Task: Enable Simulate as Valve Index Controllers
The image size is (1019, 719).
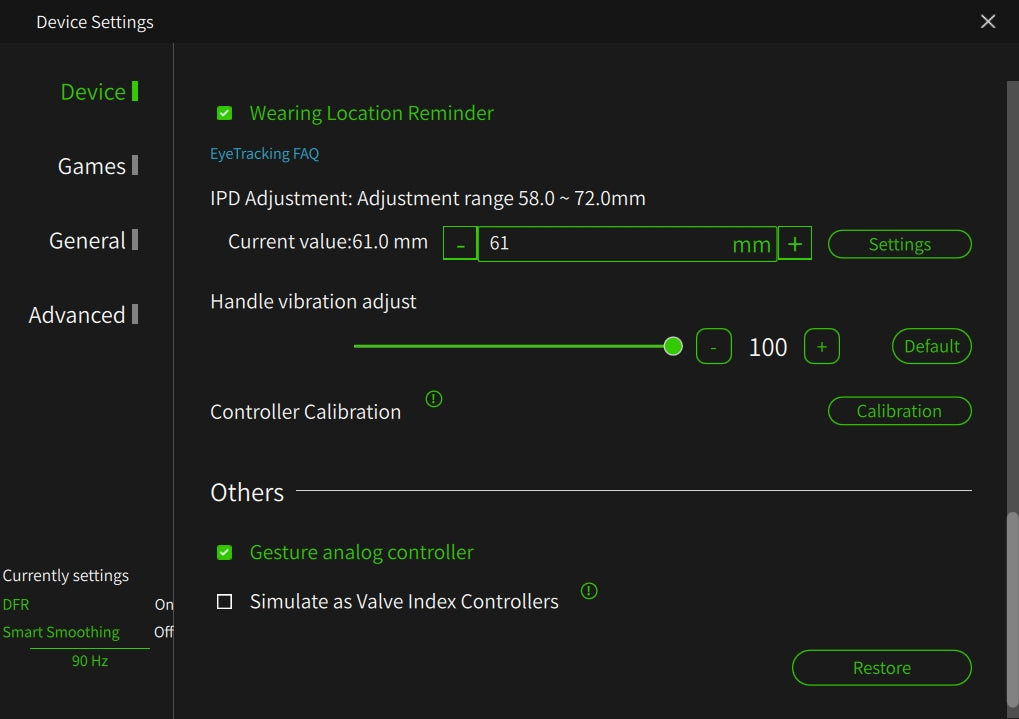Action: point(225,601)
